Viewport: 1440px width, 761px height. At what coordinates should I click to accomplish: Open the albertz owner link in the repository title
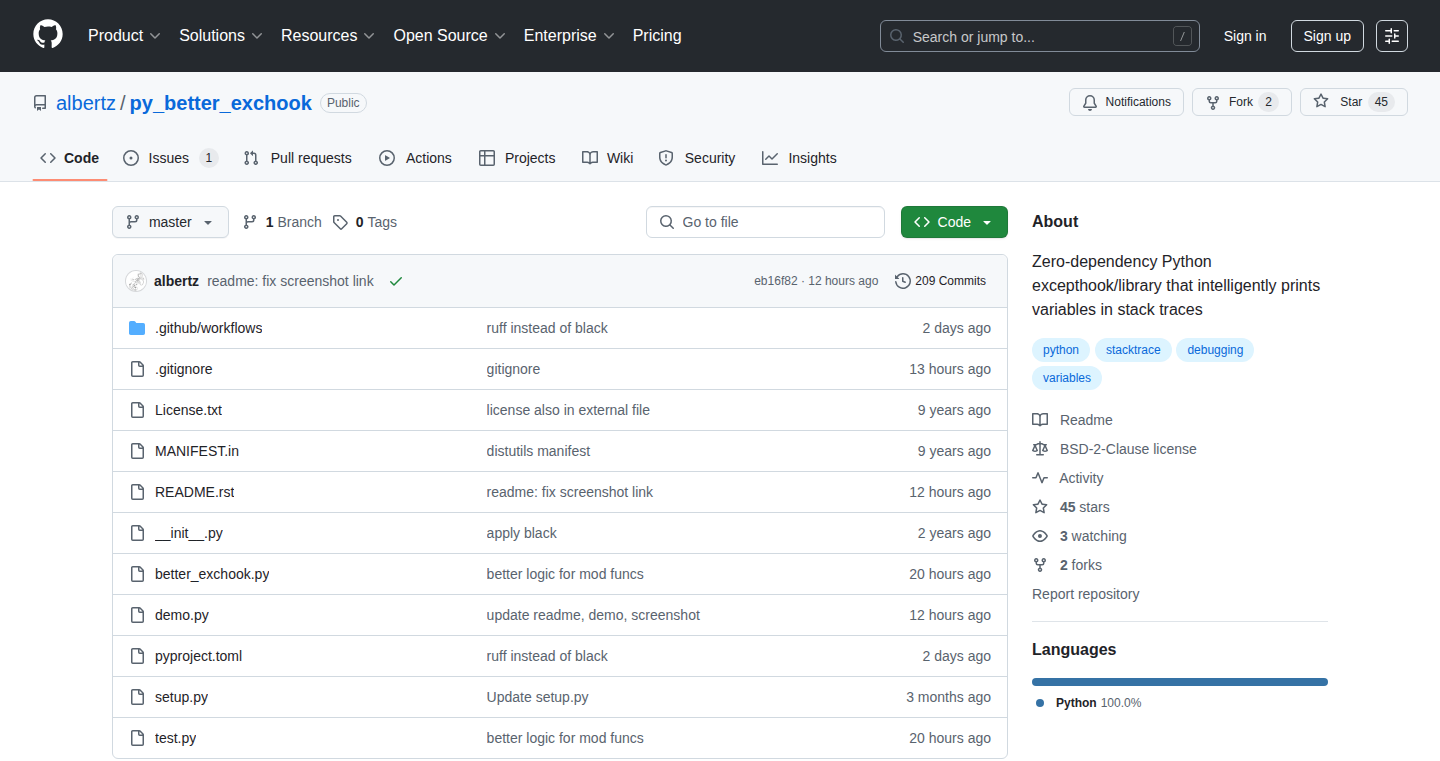tap(86, 103)
